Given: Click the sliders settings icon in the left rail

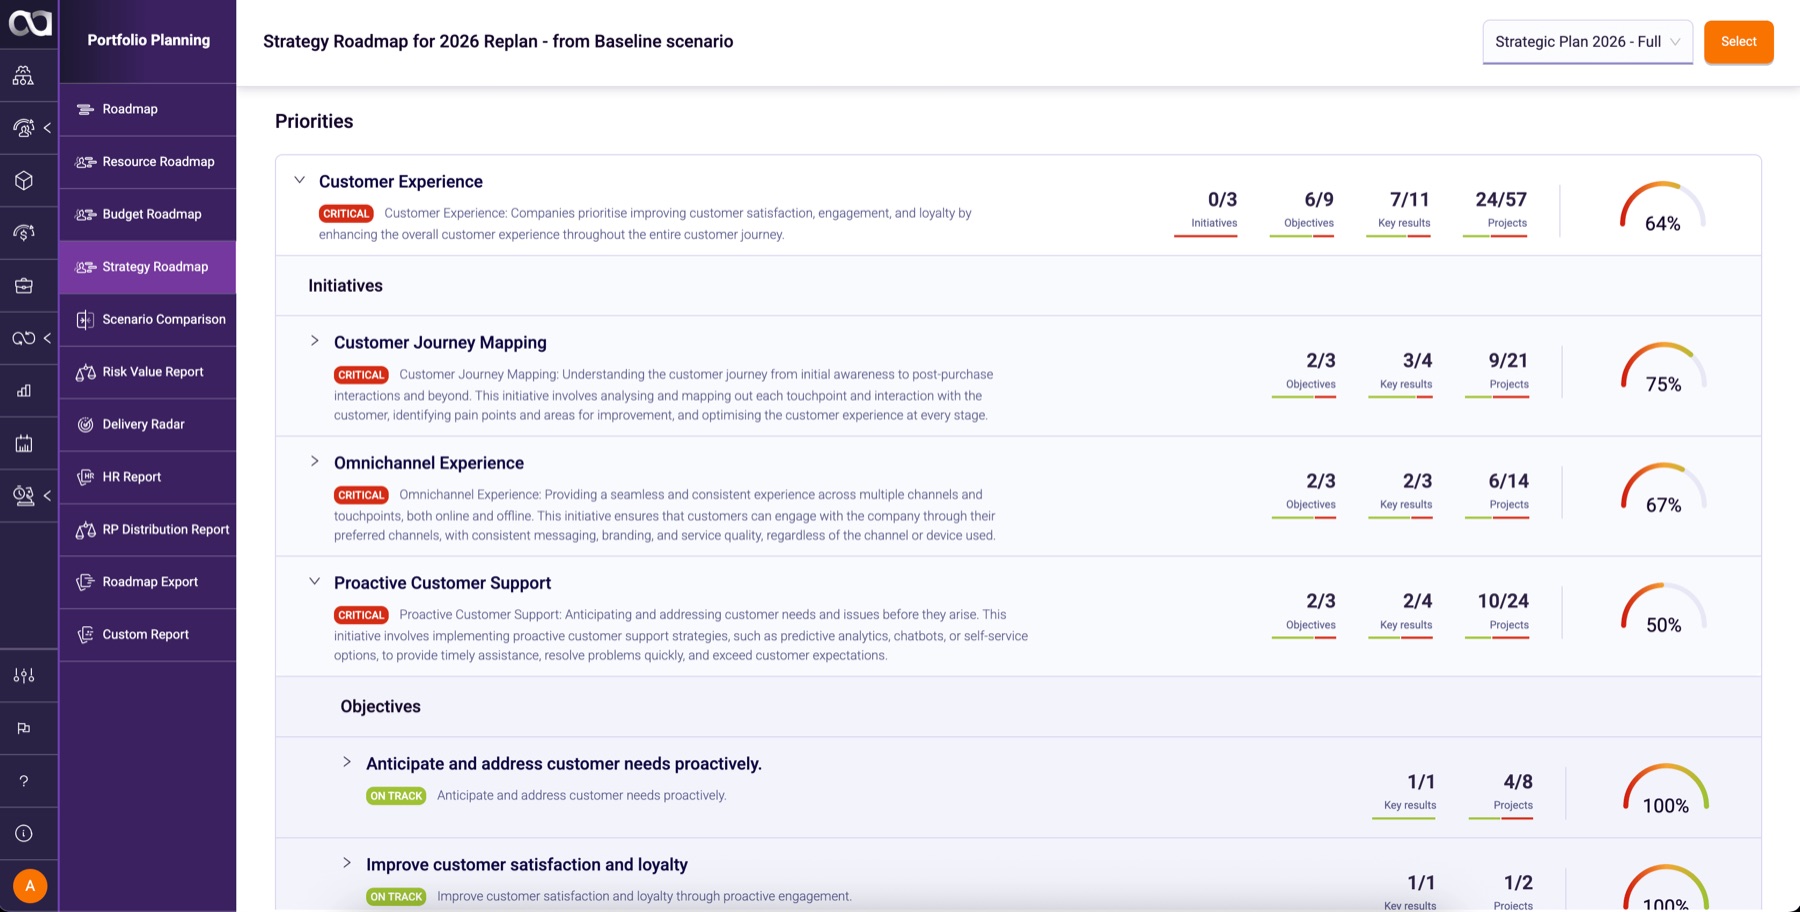Looking at the screenshot, I should click(x=23, y=675).
